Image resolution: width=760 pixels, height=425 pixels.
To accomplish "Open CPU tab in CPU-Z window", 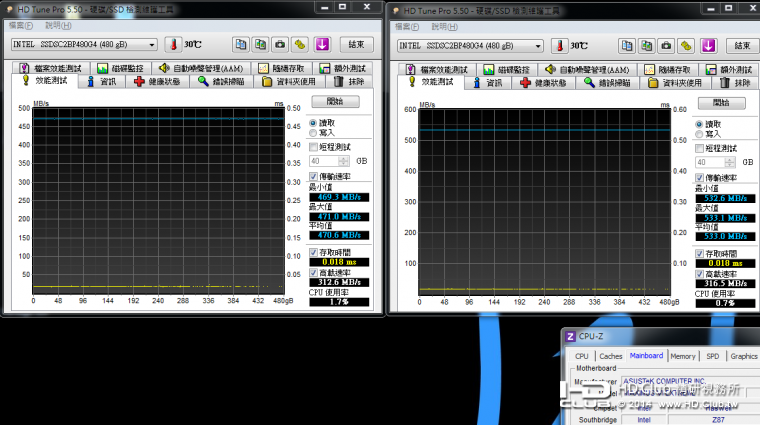I will coord(582,356).
